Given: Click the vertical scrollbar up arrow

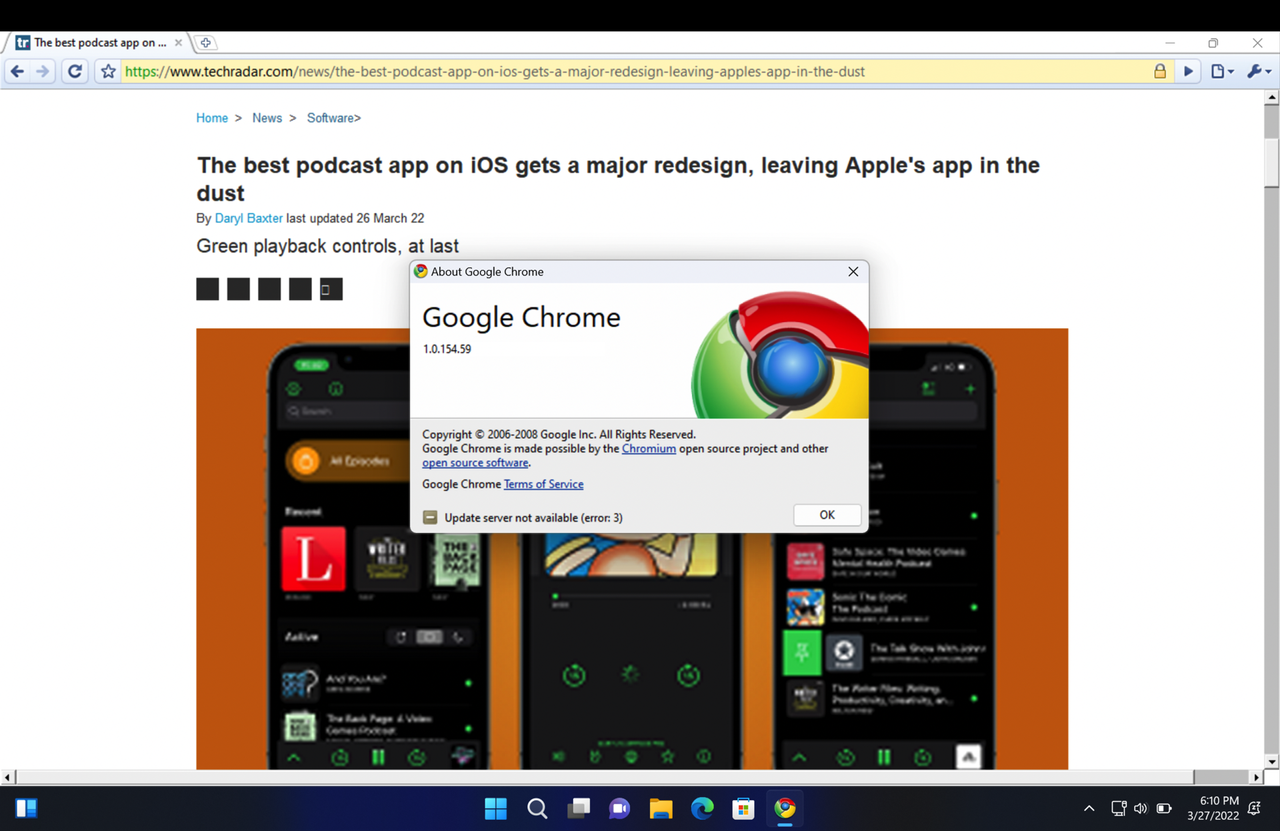Looking at the screenshot, I should point(1272,98).
